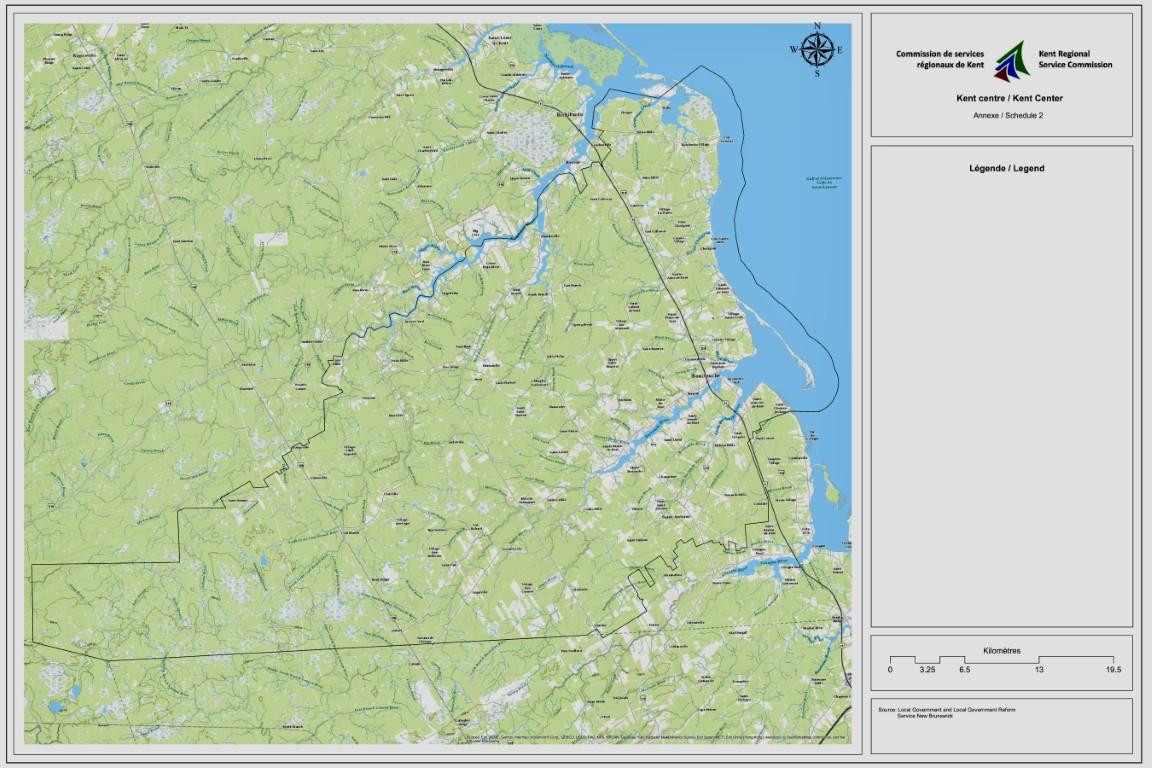Click the Route 11 highway shield near Richibucto
Viewport: 1152px width, 768px height.
tap(540, 103)
